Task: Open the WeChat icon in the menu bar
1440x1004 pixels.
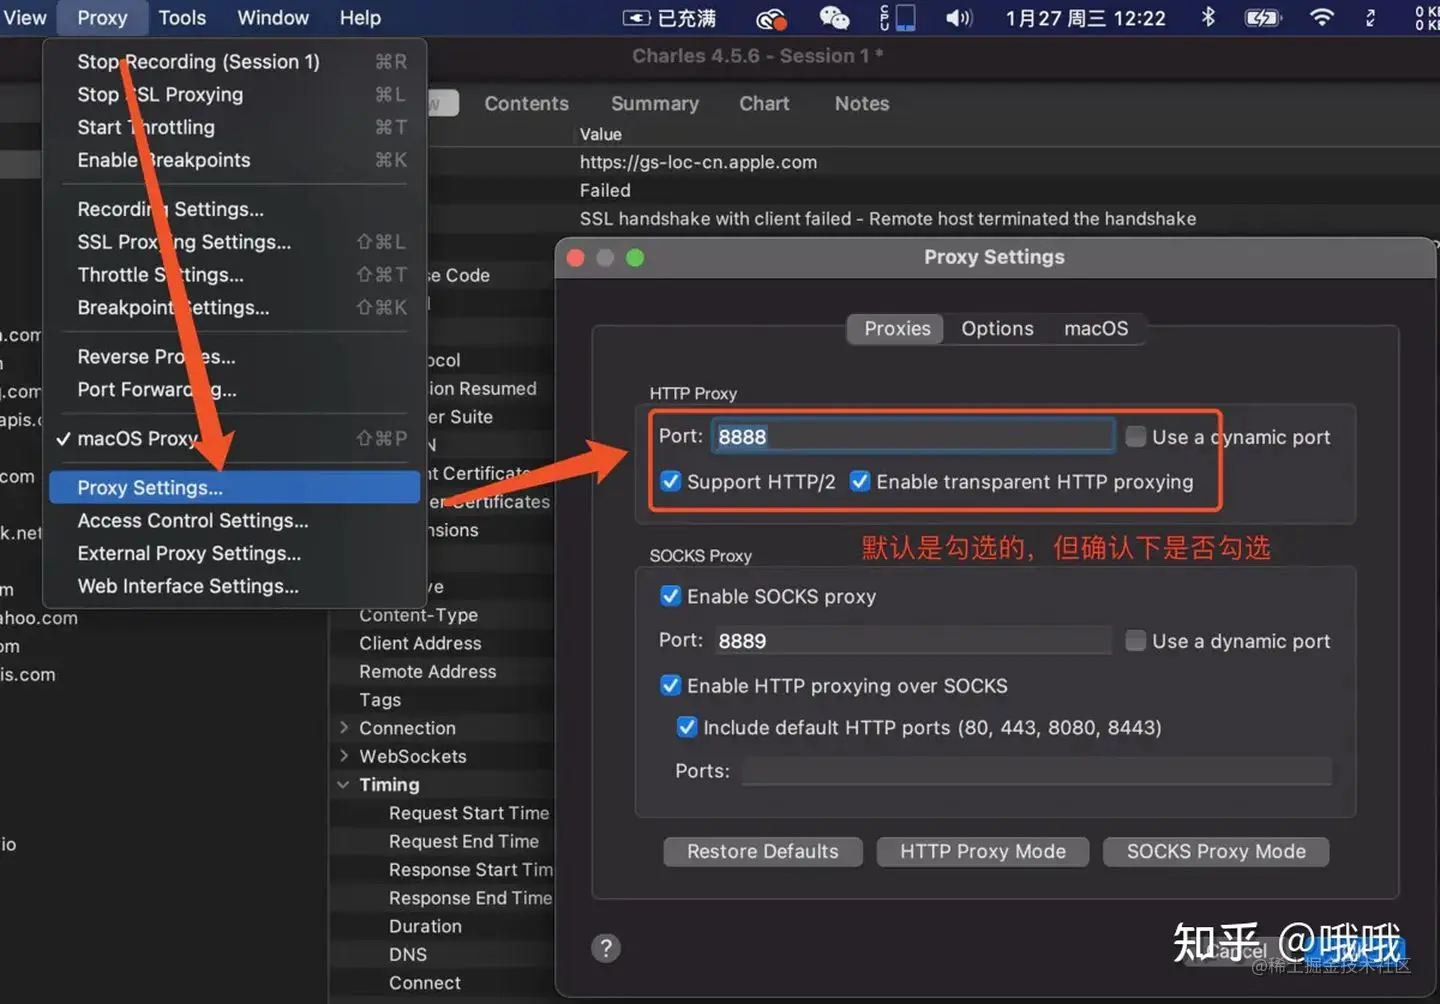Action: [834, 18]
